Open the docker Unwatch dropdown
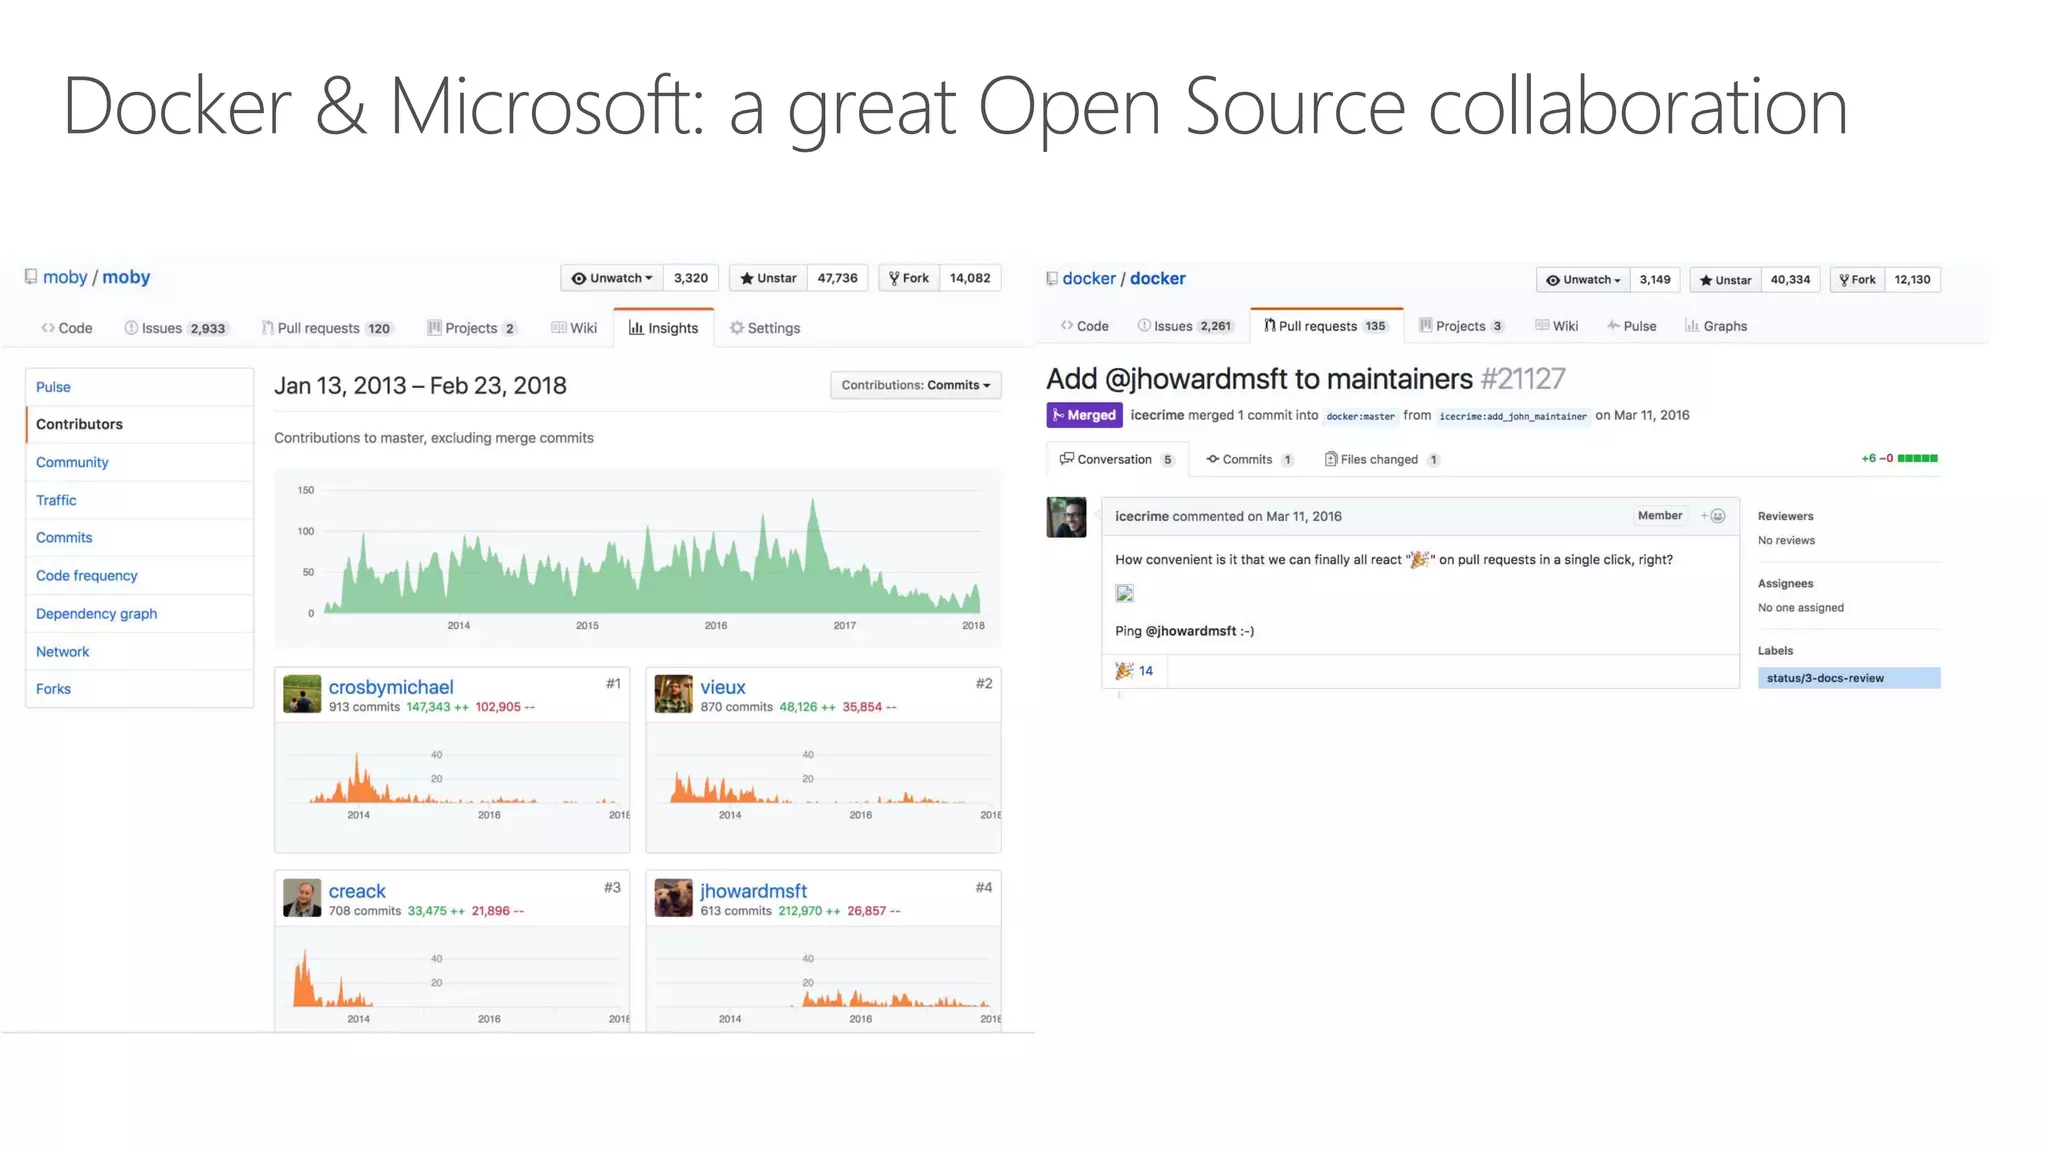2048x1152 pixels. [x=1583, y=280]
